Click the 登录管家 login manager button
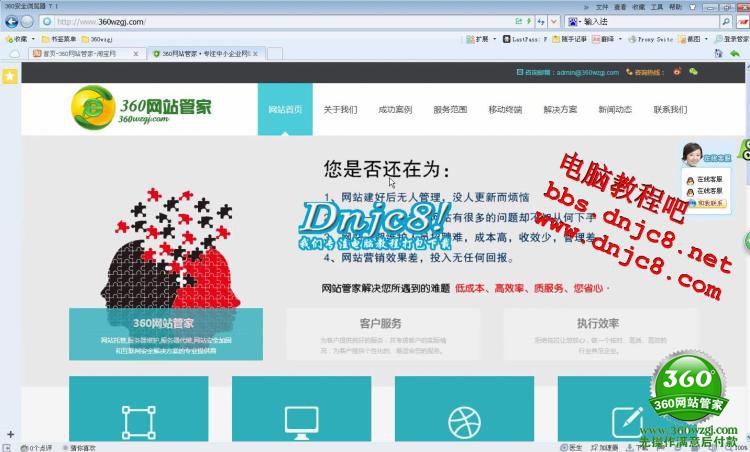 (732, 39)
